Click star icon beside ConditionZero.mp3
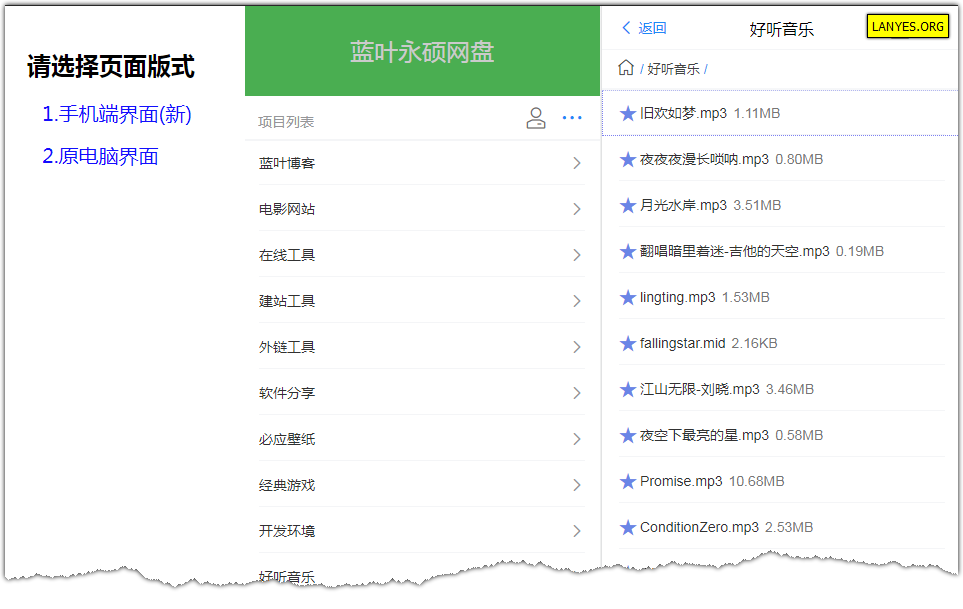Image resolution: width=963 pixels, height=609 pixels. click(627, 528)
